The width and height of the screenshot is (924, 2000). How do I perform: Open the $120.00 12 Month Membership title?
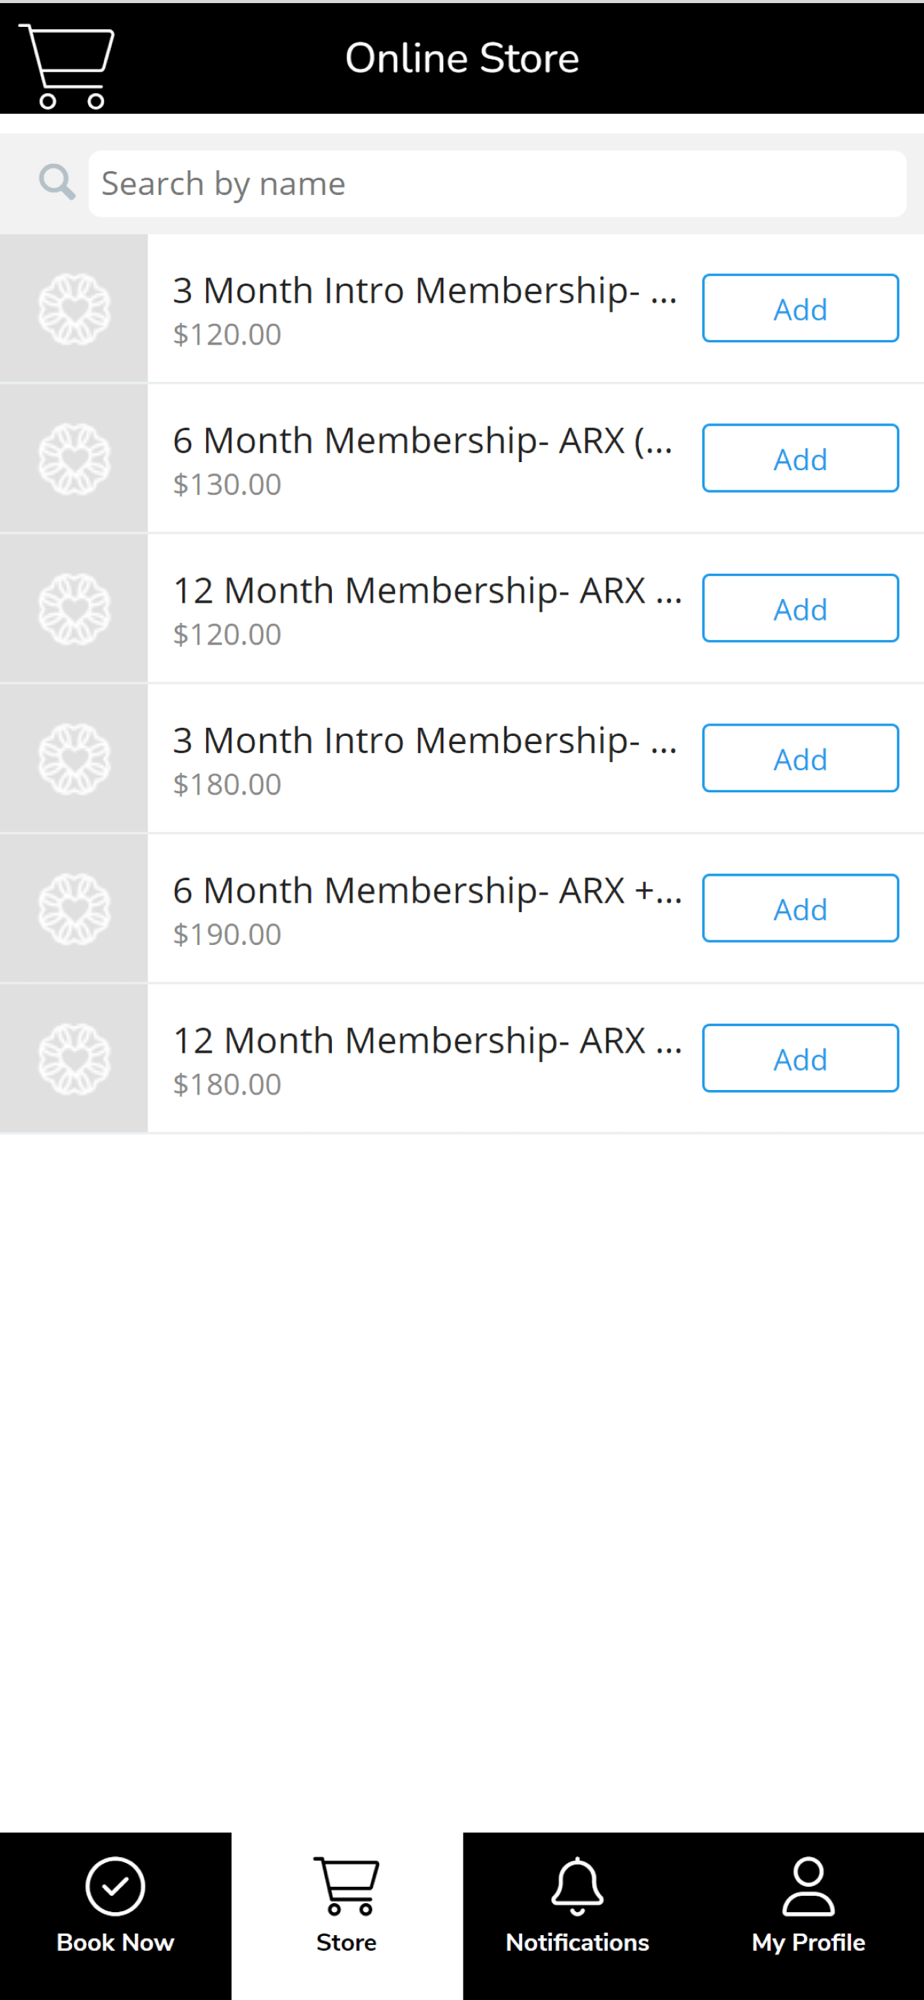pyautogui.click(x=427, y=591)
